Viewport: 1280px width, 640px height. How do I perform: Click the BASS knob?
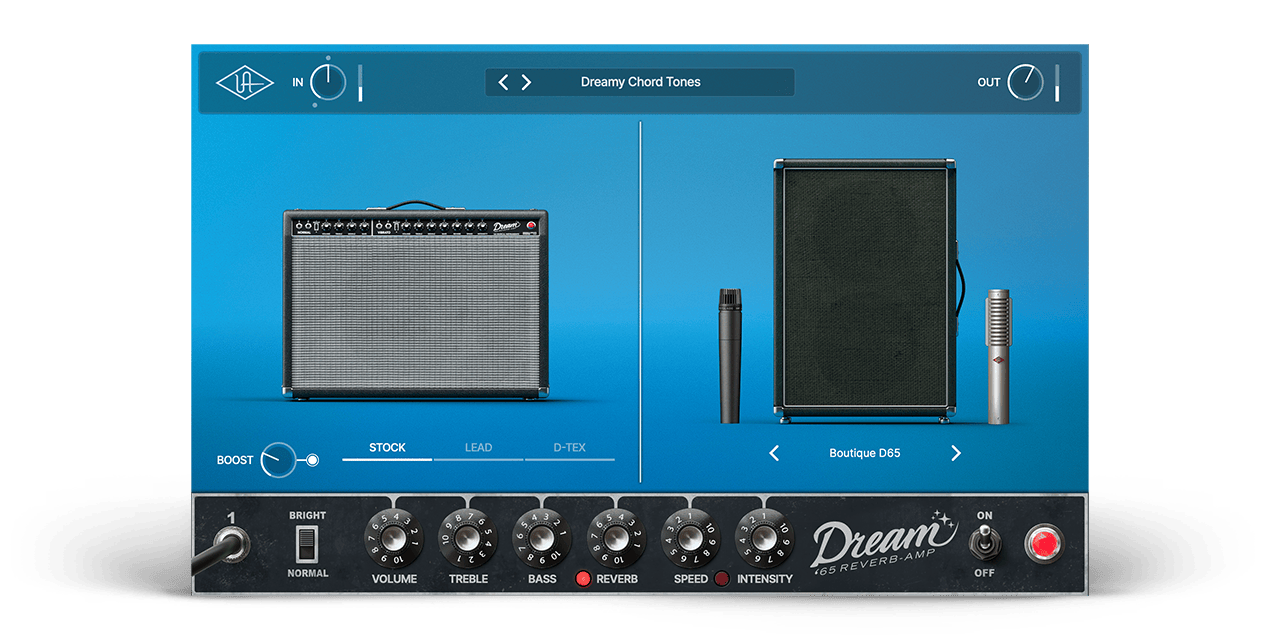pos(542,538)
